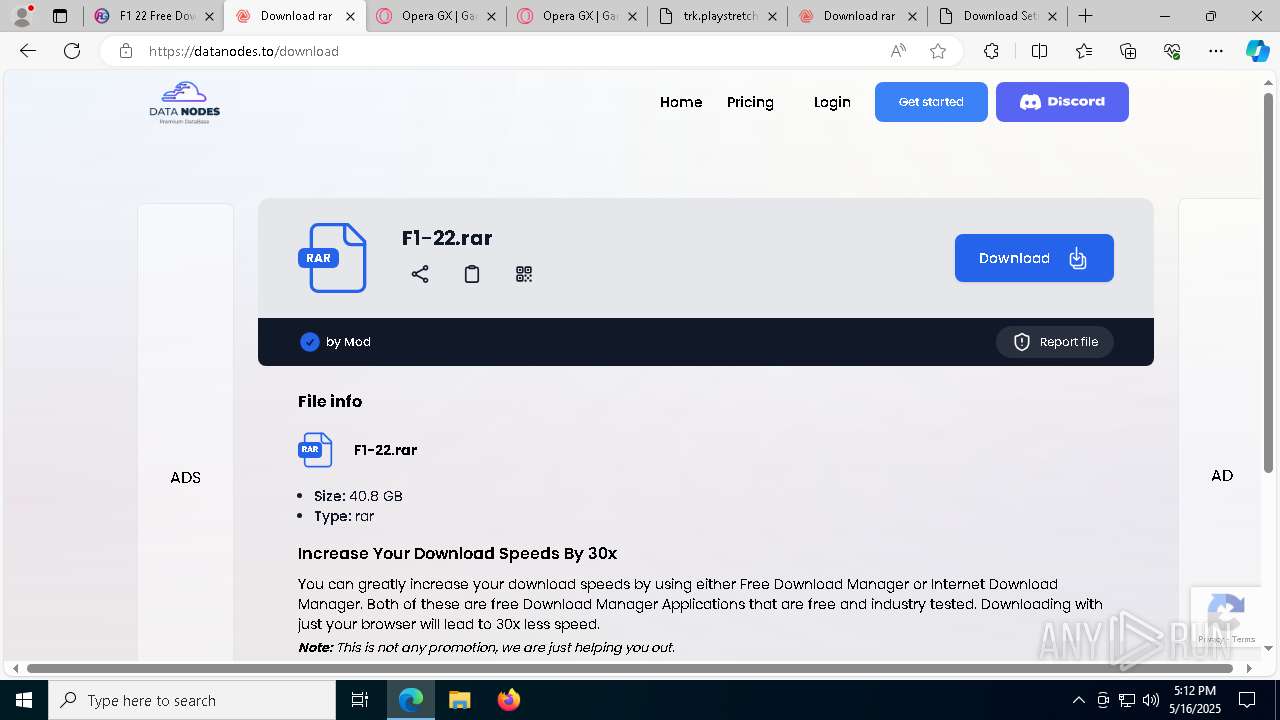
Task: Click the Size: 40.8 GB text
Action: tap(358, 496)
